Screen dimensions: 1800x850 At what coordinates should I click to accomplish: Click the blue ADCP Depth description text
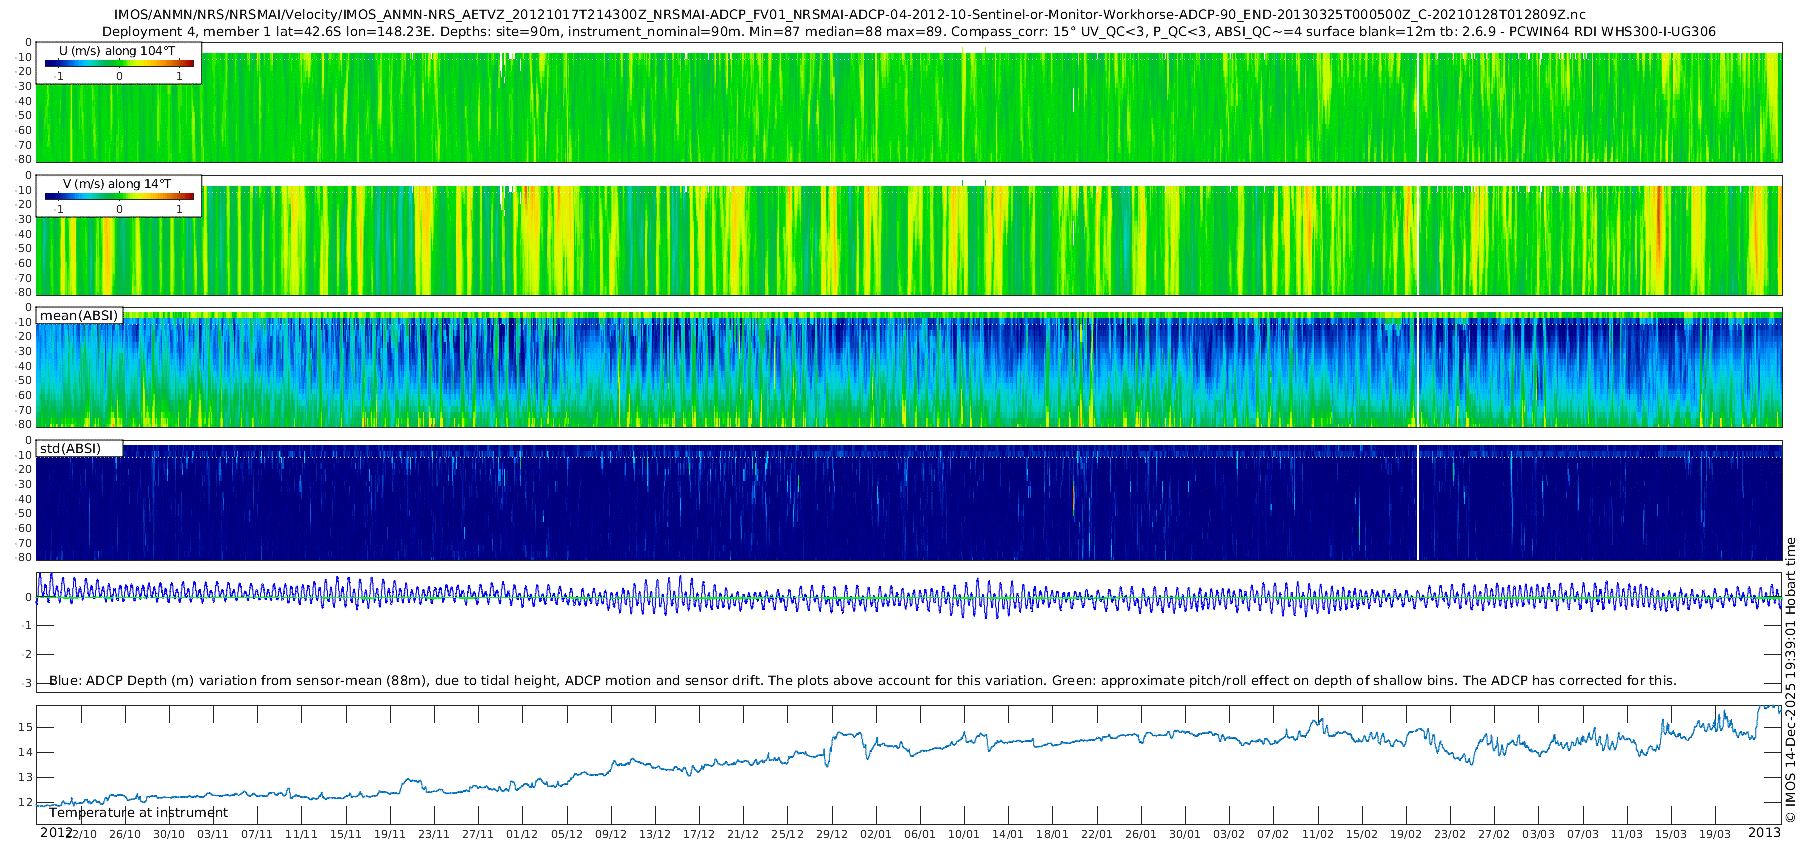coord(862,681)
